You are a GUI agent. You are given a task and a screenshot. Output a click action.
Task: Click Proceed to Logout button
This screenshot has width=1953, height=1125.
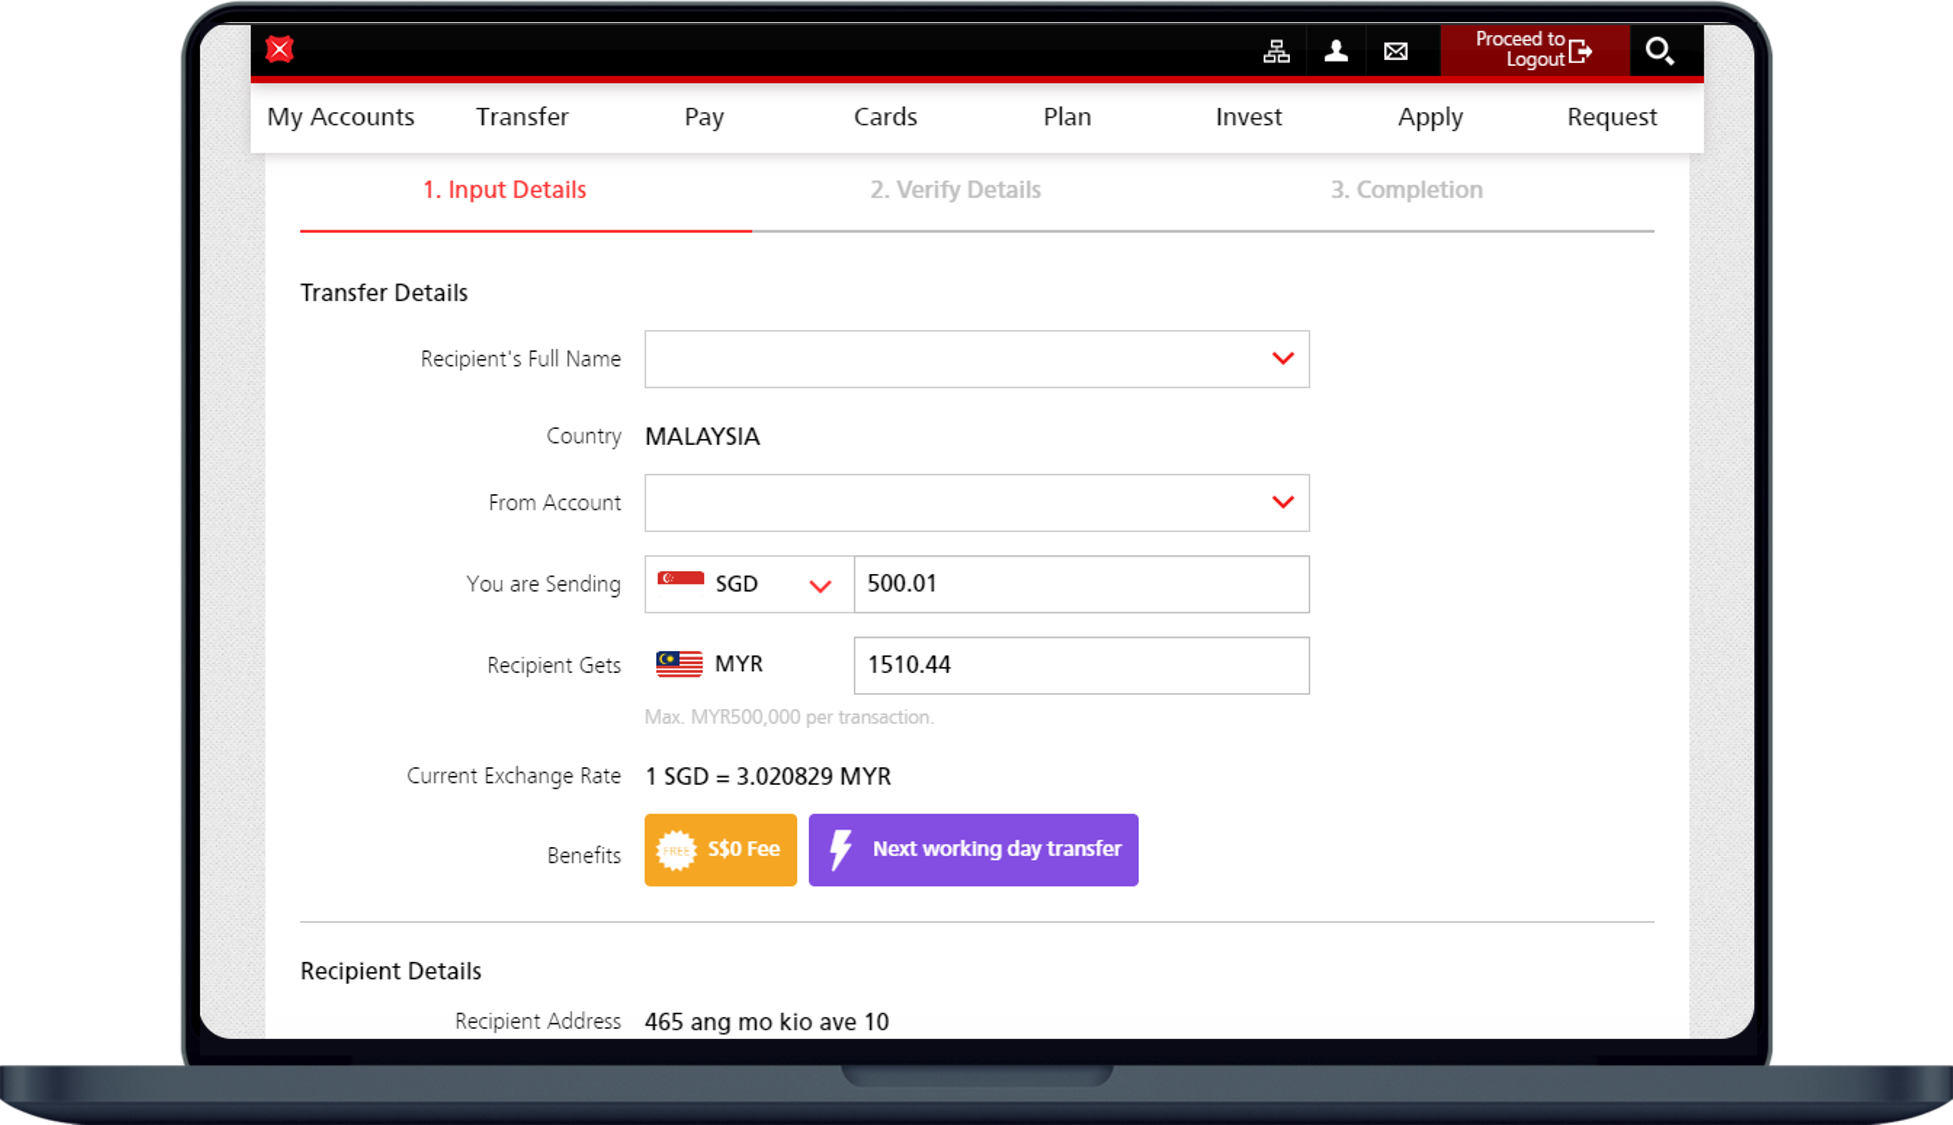(1534, 50)
